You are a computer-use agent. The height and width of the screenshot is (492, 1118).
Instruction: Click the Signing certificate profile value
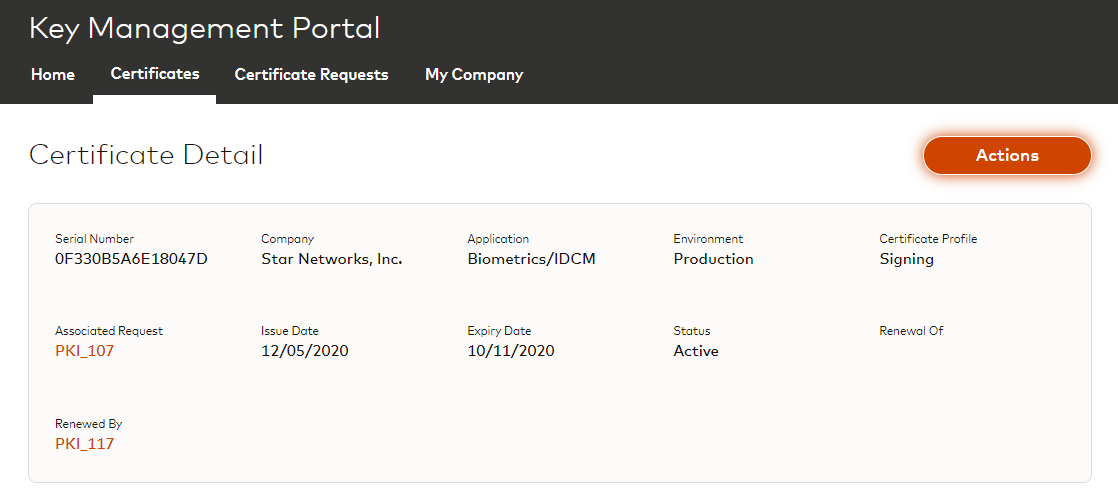[906, 259]
